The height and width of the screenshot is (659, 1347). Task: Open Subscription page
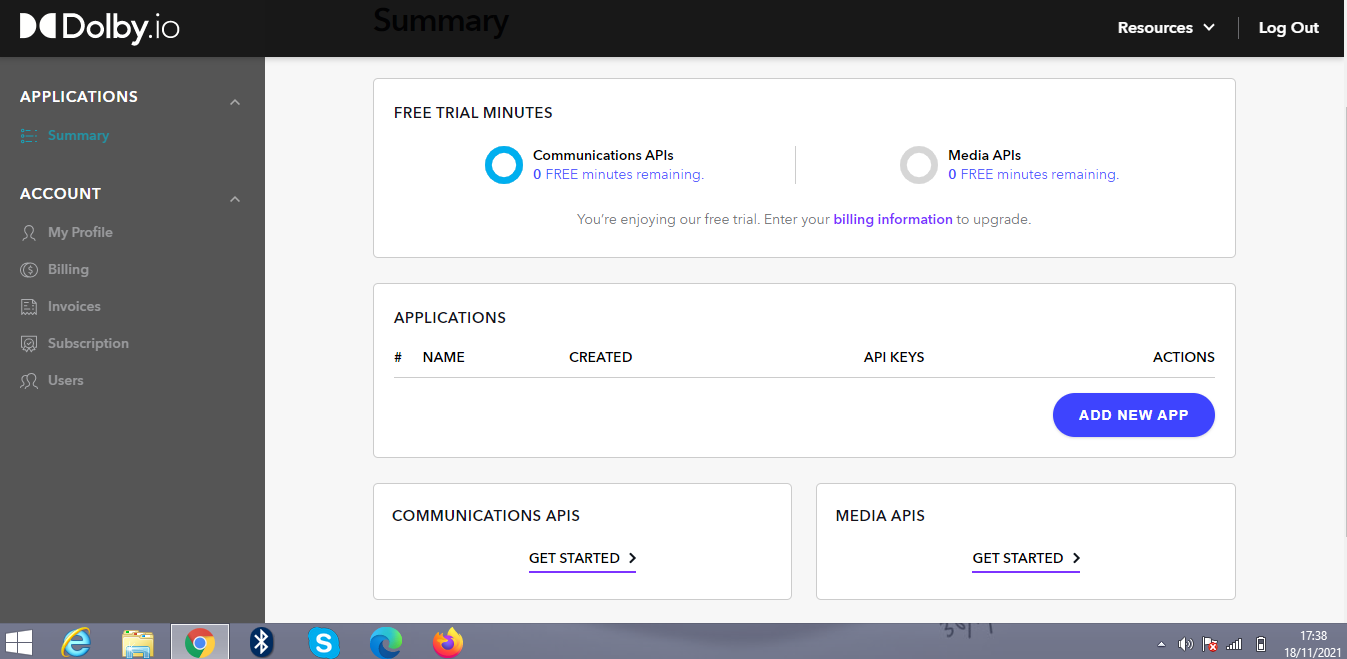pos(88,343)
